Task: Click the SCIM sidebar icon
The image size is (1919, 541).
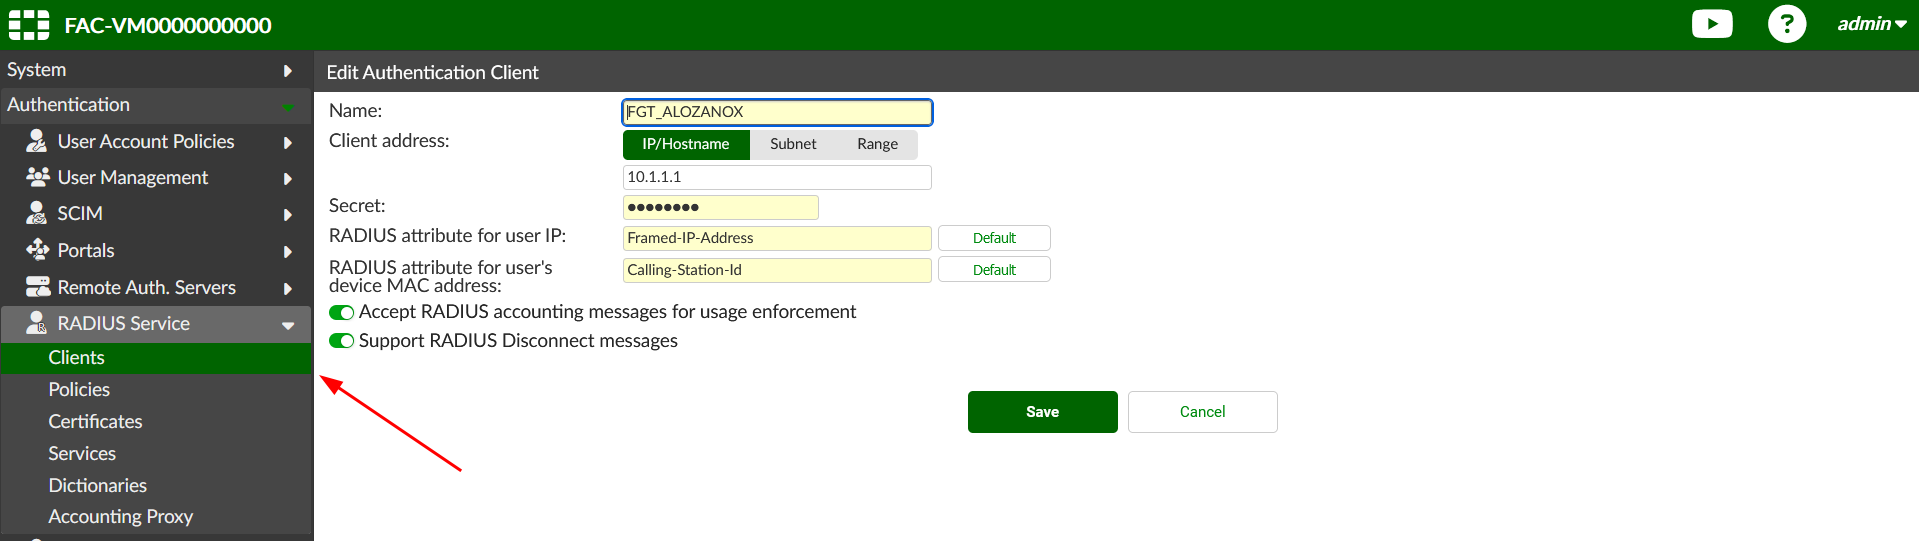Action: (x=37, y=213)
